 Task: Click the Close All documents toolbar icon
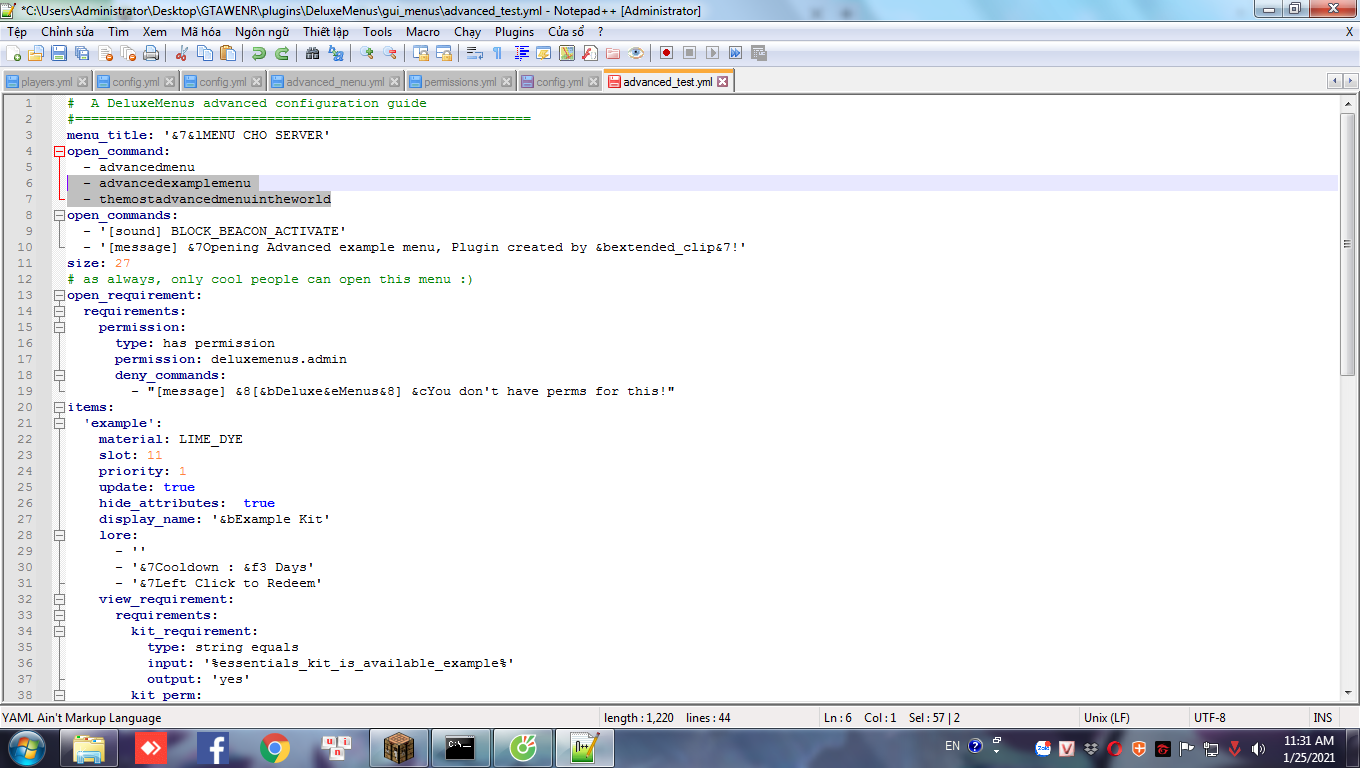click(x=127, y=53)
